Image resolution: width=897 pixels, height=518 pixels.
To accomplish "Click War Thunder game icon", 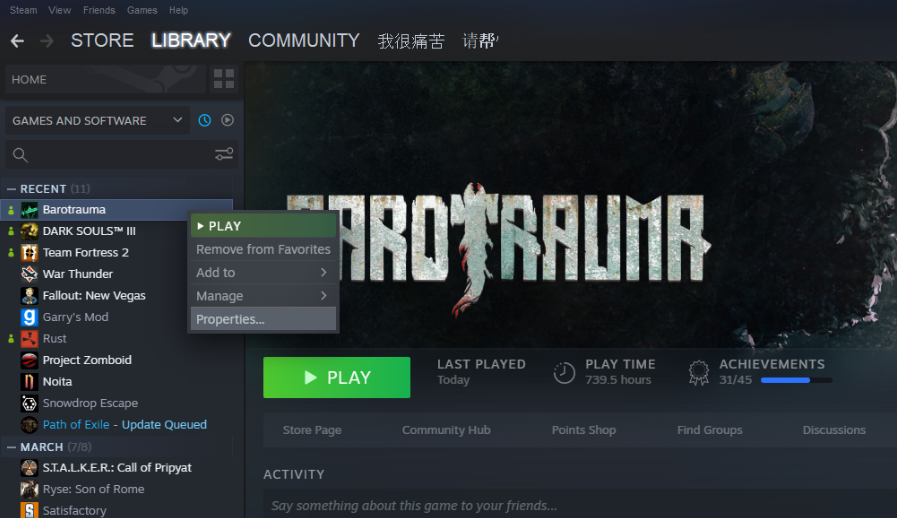I will [x=29, y=274].
